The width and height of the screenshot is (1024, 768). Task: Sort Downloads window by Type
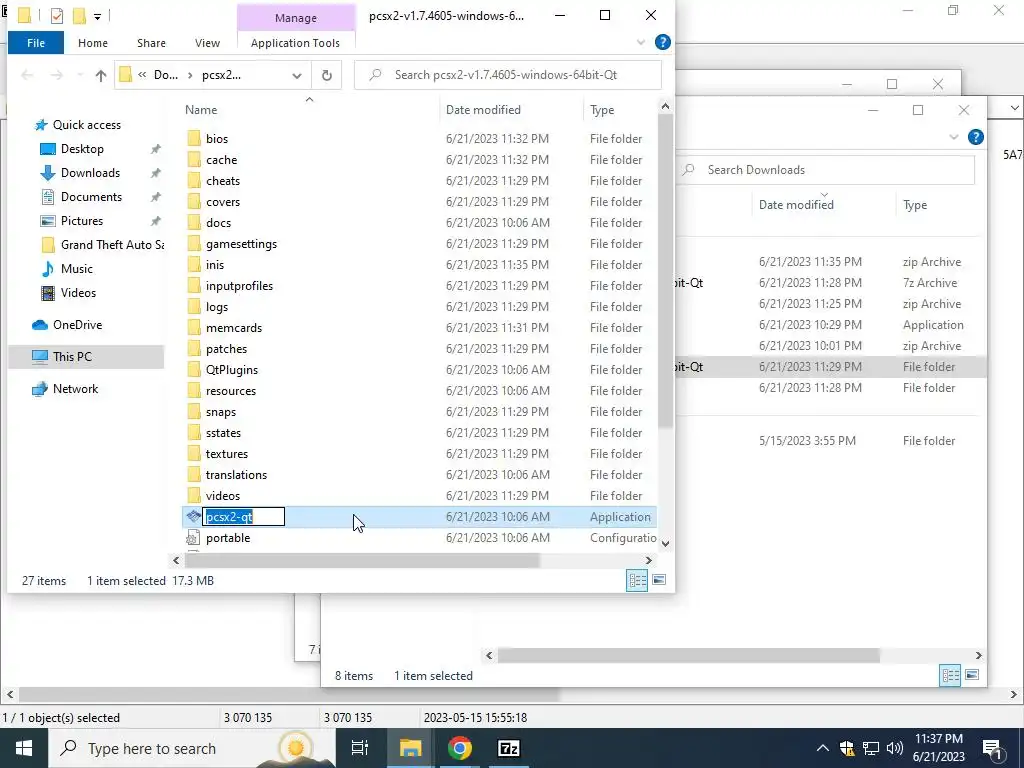(914, 205)
